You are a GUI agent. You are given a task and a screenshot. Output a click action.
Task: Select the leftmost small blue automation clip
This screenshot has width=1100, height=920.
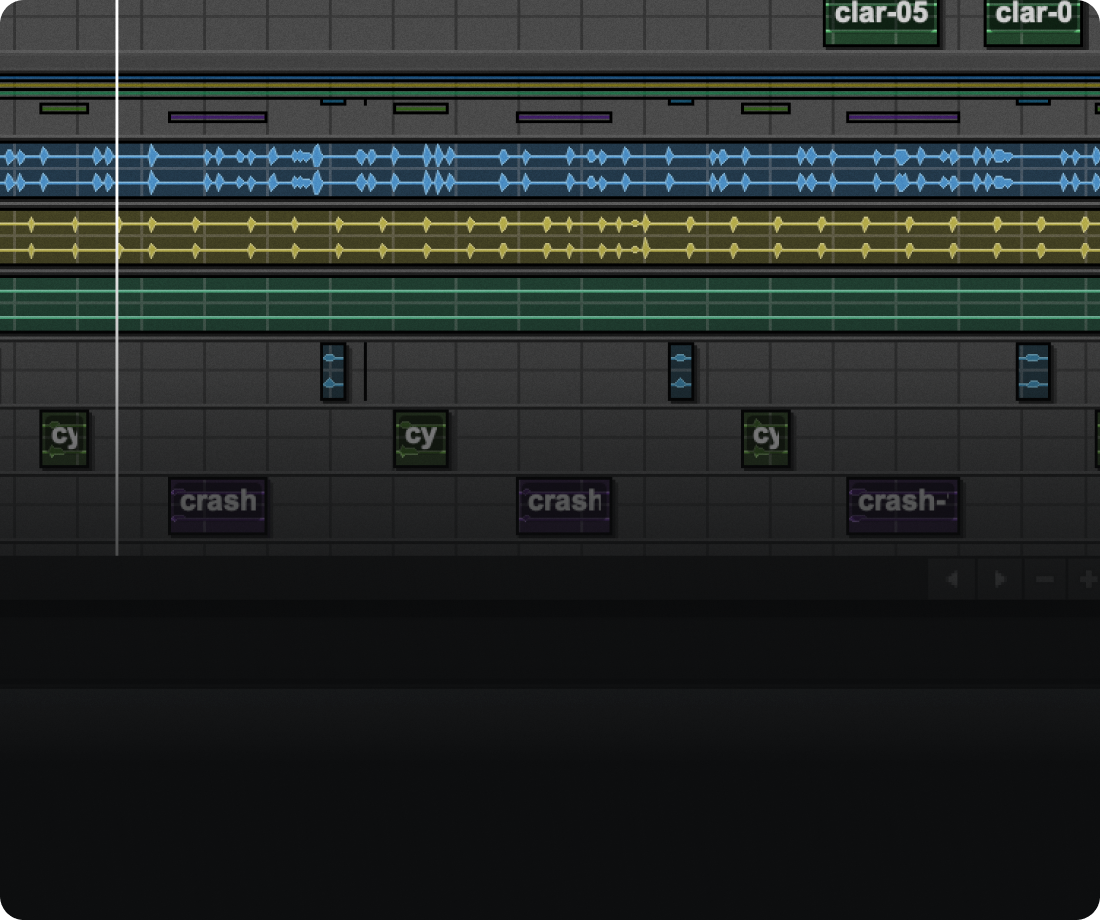click(x=331, y=370)
